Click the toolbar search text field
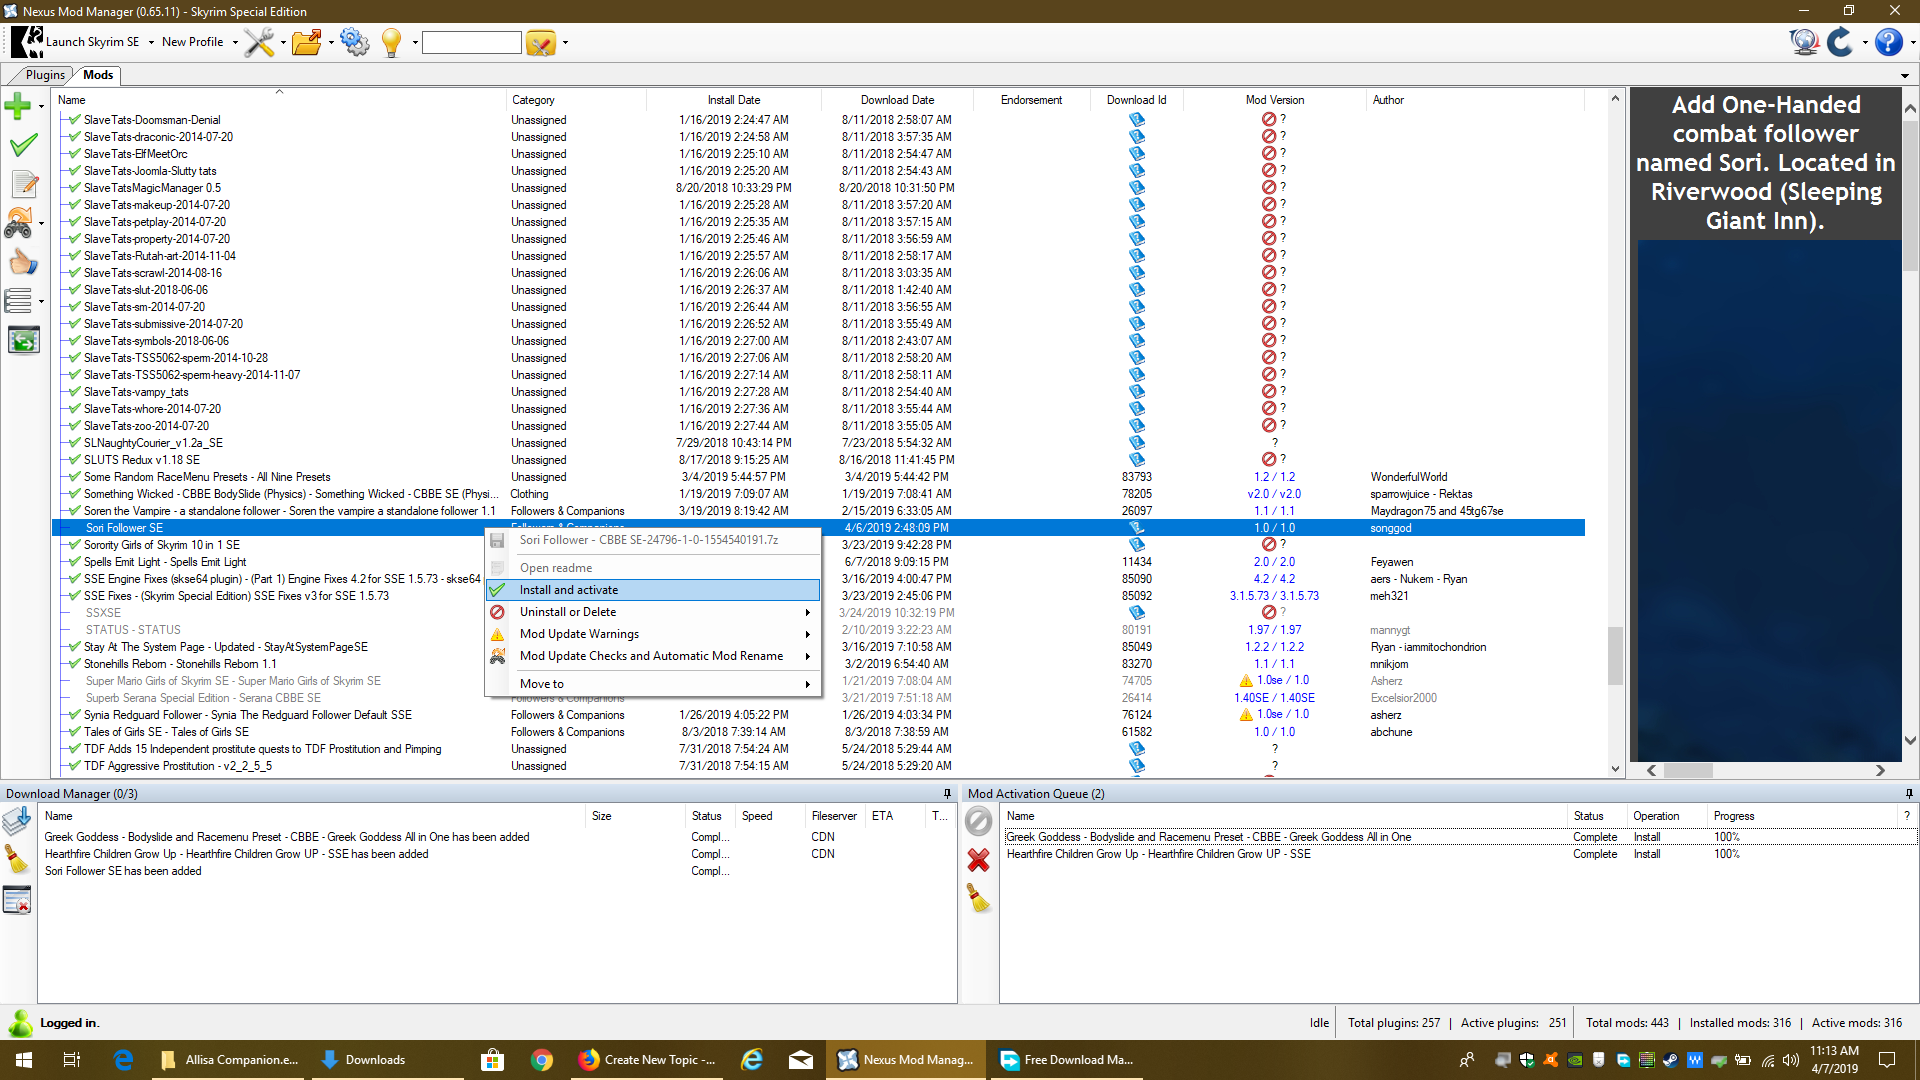The image size is (1920, 1080). pos(472,42)
